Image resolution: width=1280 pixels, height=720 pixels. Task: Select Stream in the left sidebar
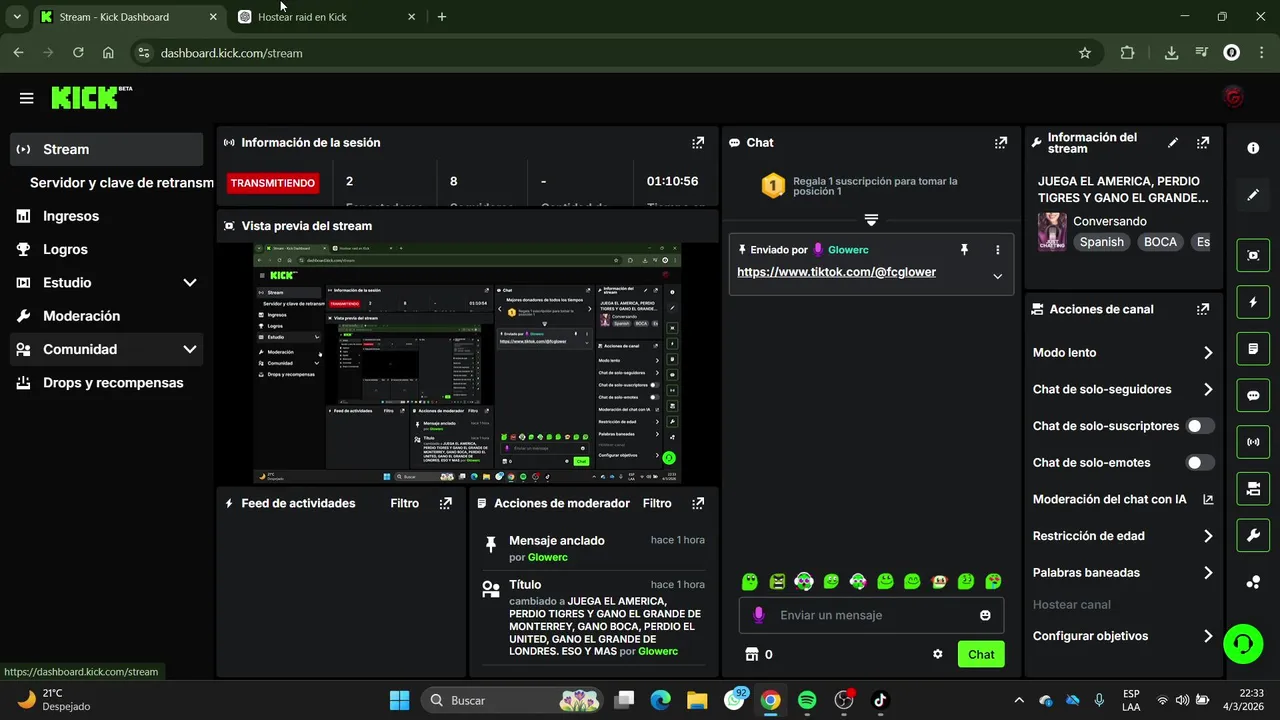tap(106, 149)
